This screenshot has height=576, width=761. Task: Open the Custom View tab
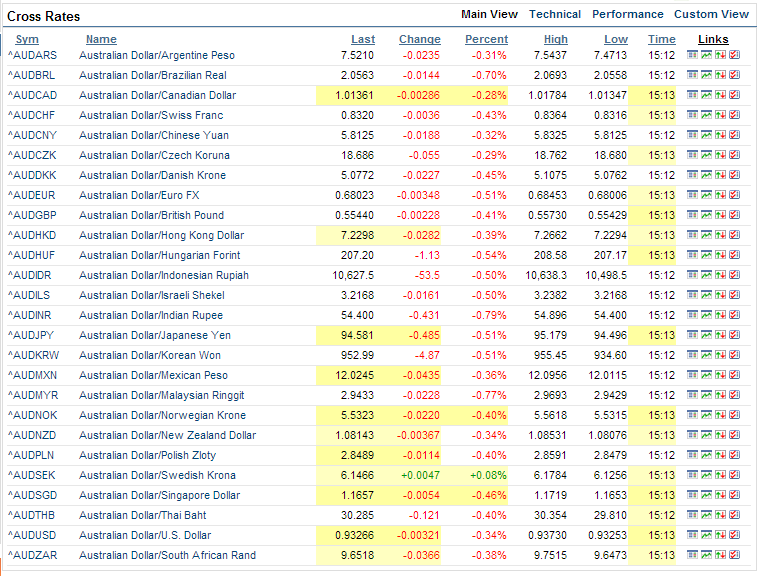711,14
